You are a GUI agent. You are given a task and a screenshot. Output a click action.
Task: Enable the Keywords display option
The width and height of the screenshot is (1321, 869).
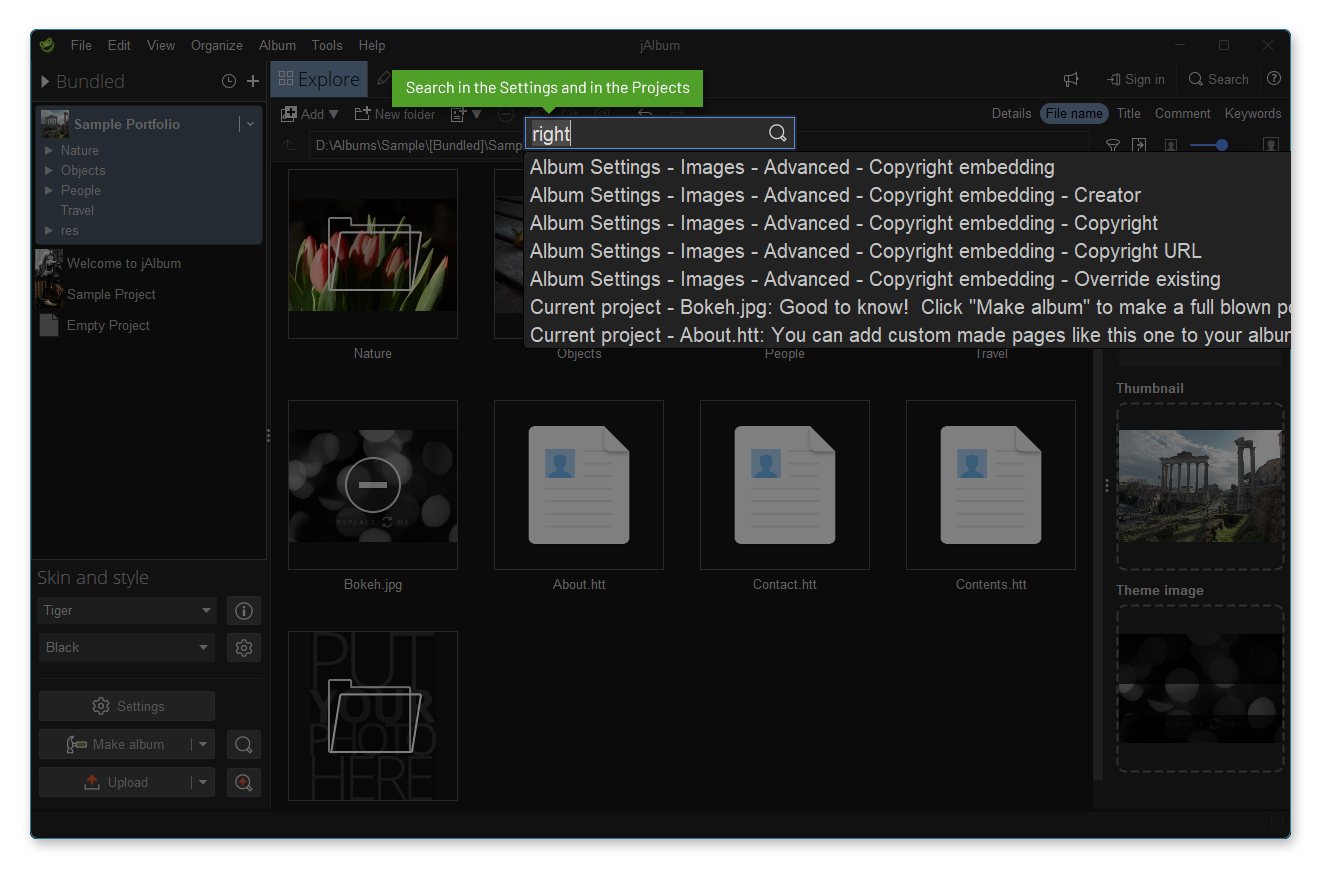click(x=1252, y=113)
